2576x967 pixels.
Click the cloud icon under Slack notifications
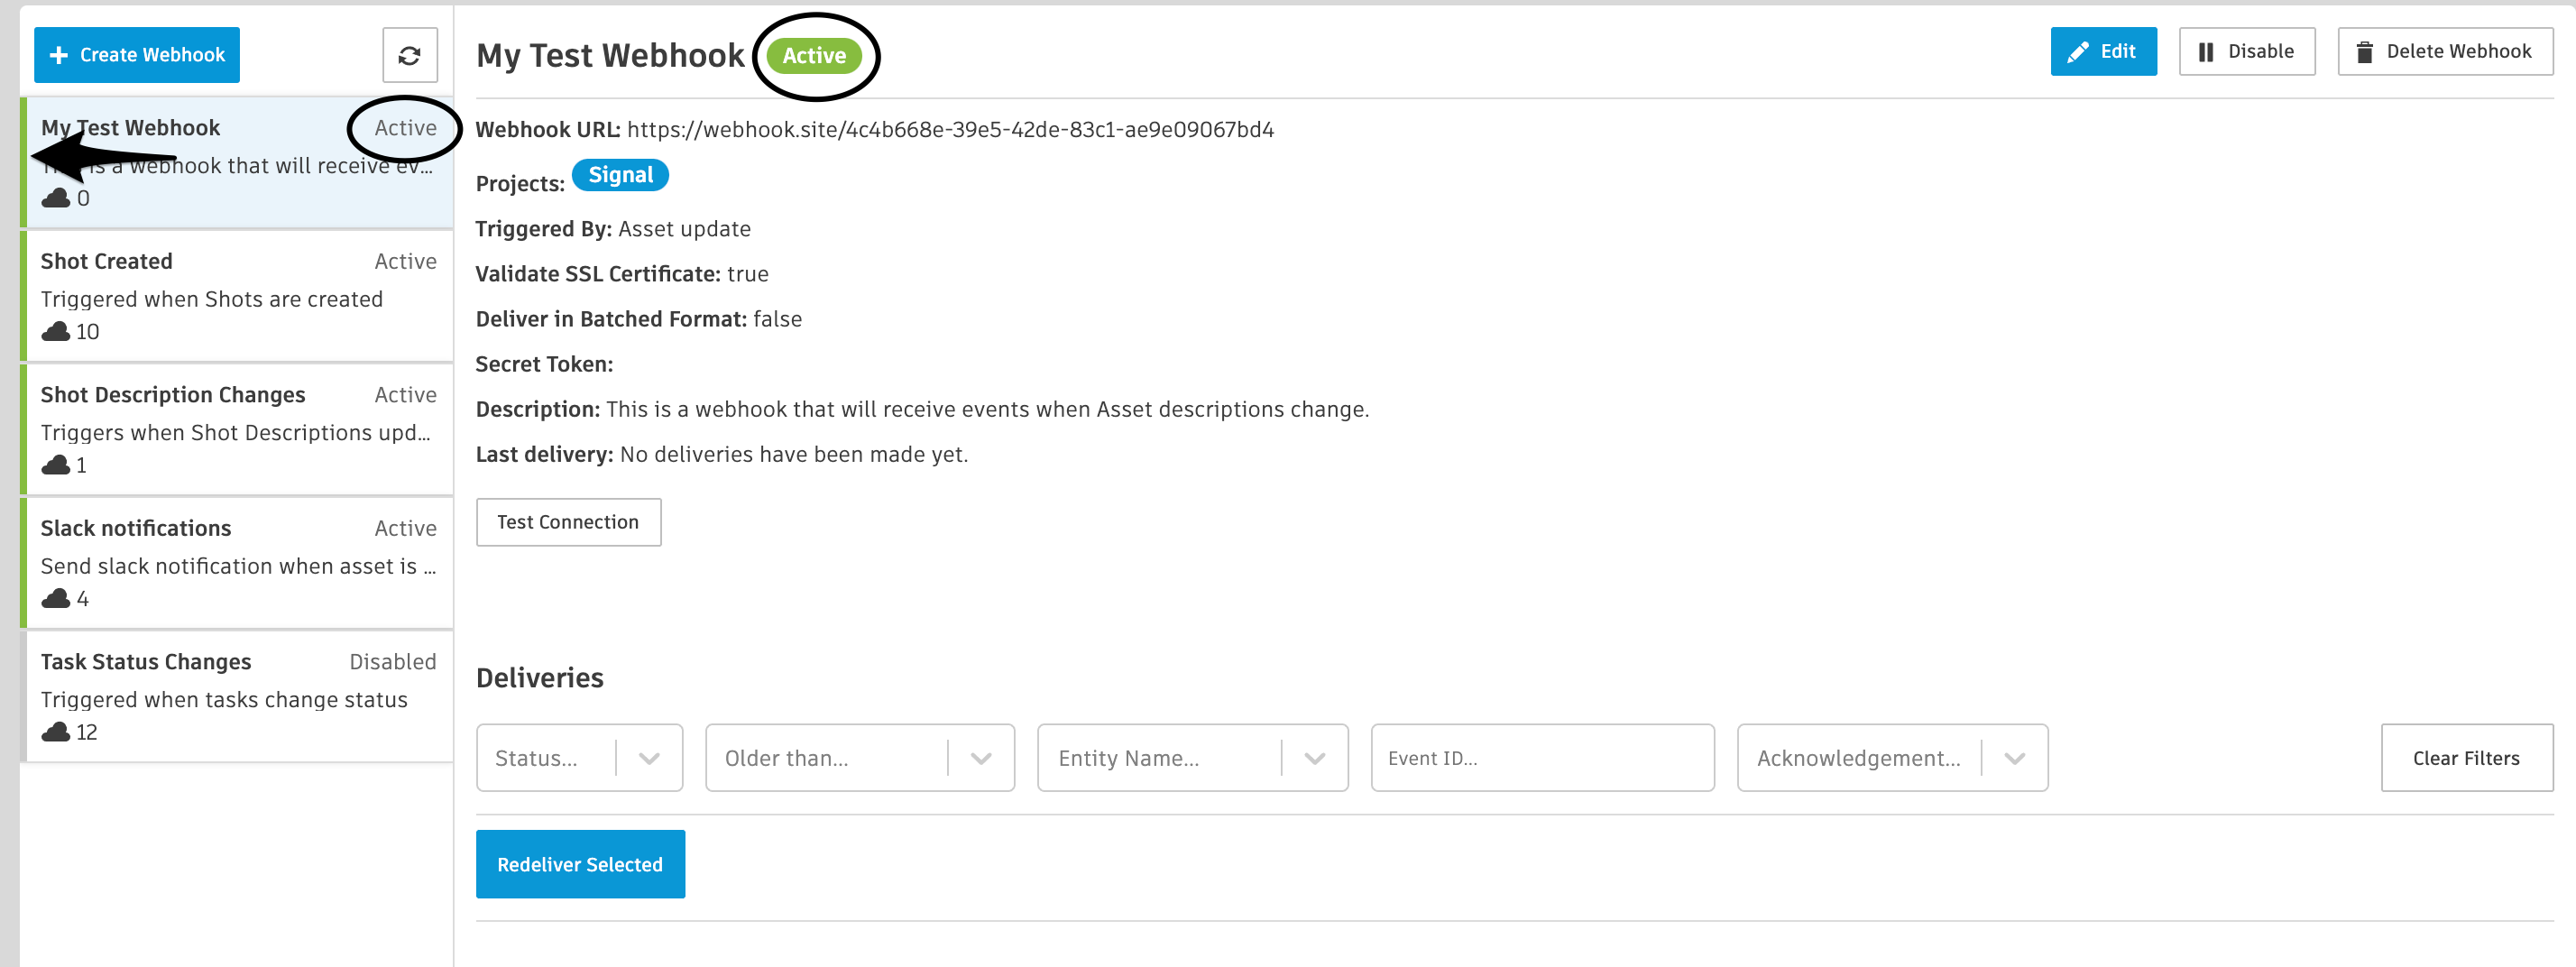click(x=56, y=598)
